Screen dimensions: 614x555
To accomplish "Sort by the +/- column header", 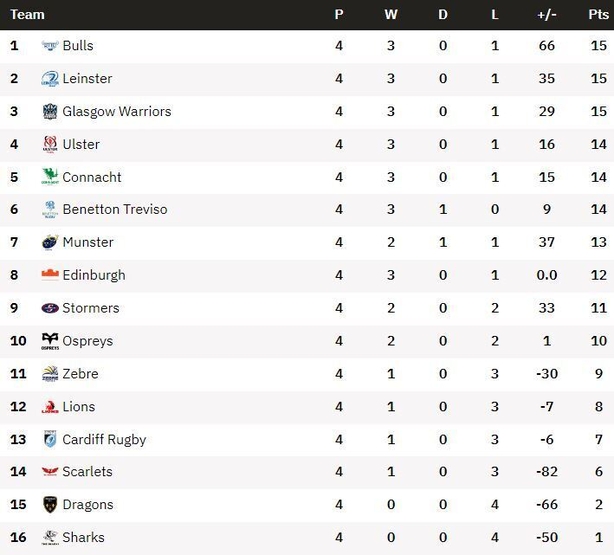I will 547,14.
